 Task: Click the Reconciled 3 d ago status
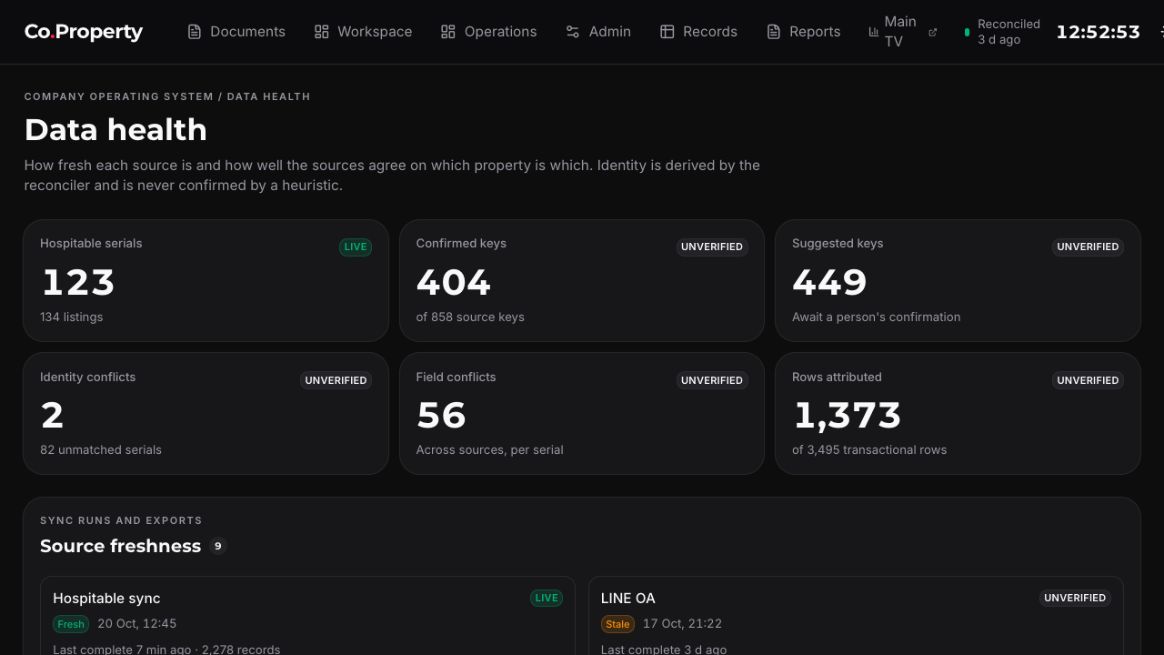(x=1008, y=32)
